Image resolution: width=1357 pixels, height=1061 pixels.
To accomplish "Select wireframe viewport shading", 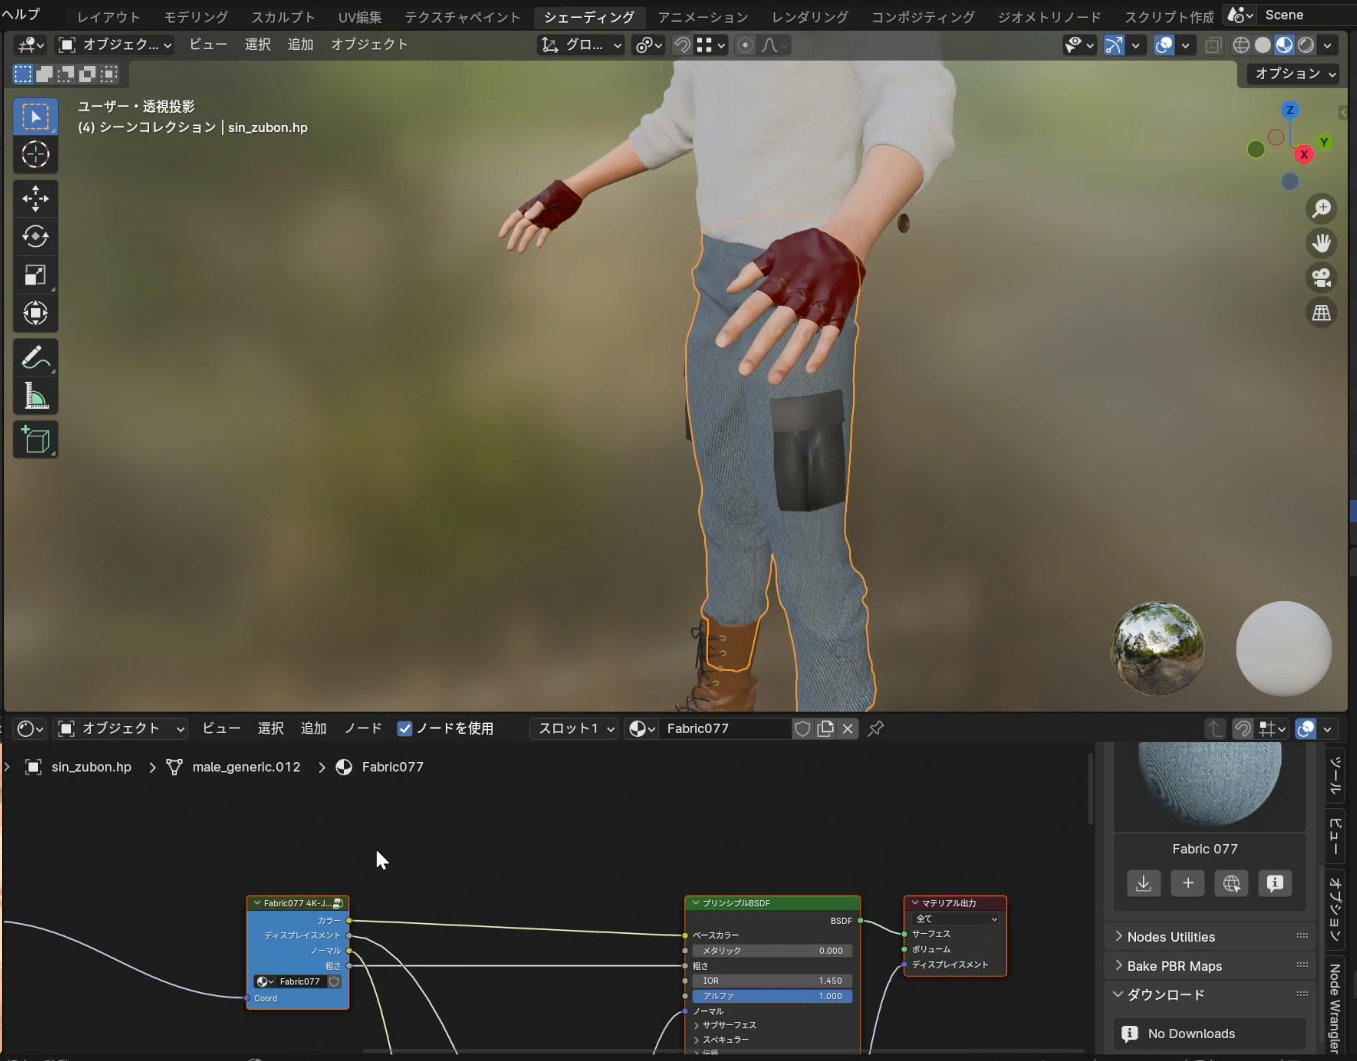I will 1241,45.
